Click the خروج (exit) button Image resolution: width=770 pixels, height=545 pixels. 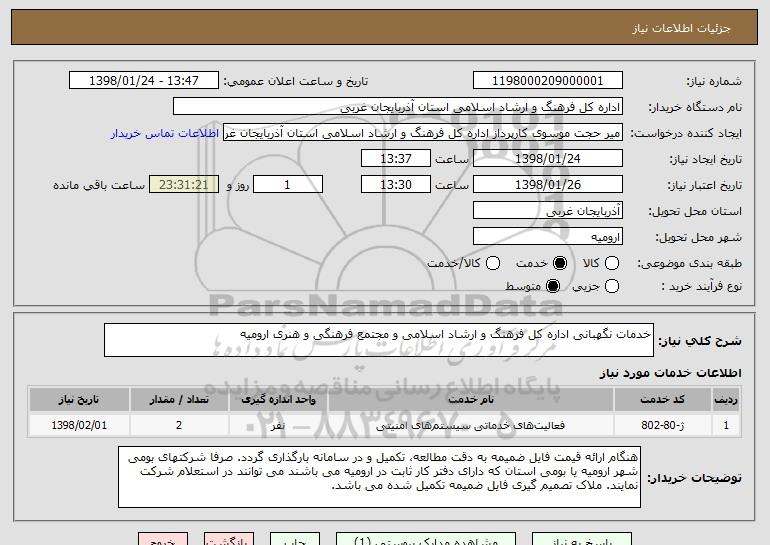[163, 540]
